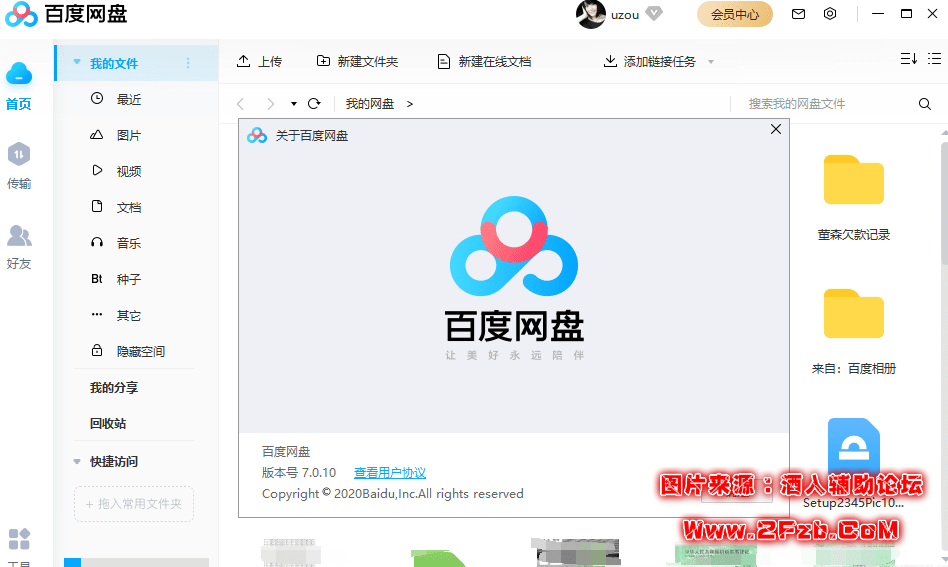Viewport: 948px width, 567px height.
Task: Click the diamond membership badge next to uzou
Action: tap(654, 13)
